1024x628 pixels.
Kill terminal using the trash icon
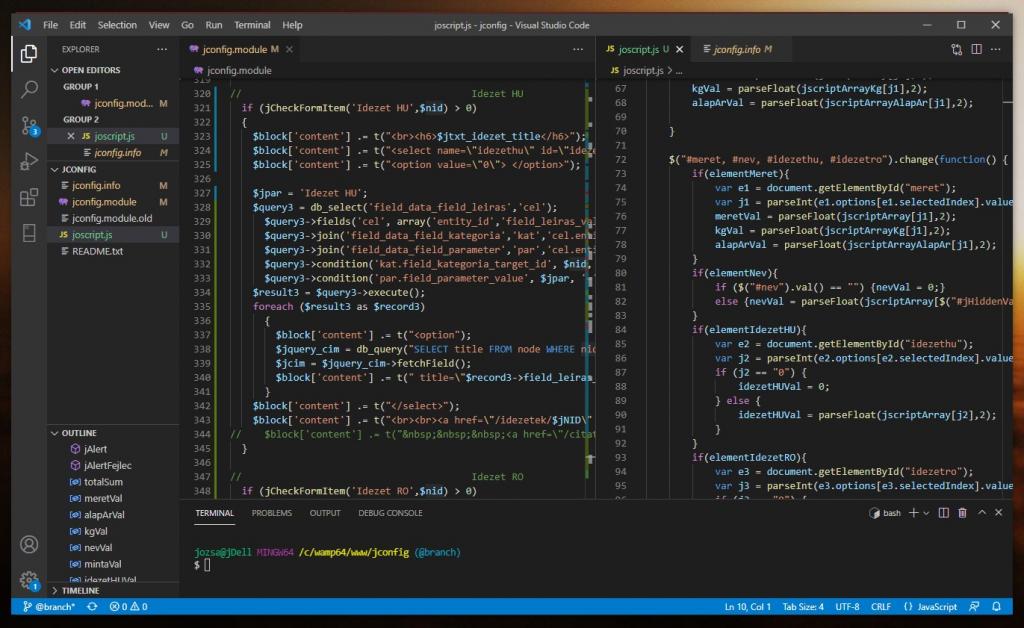tap(962, 513)
